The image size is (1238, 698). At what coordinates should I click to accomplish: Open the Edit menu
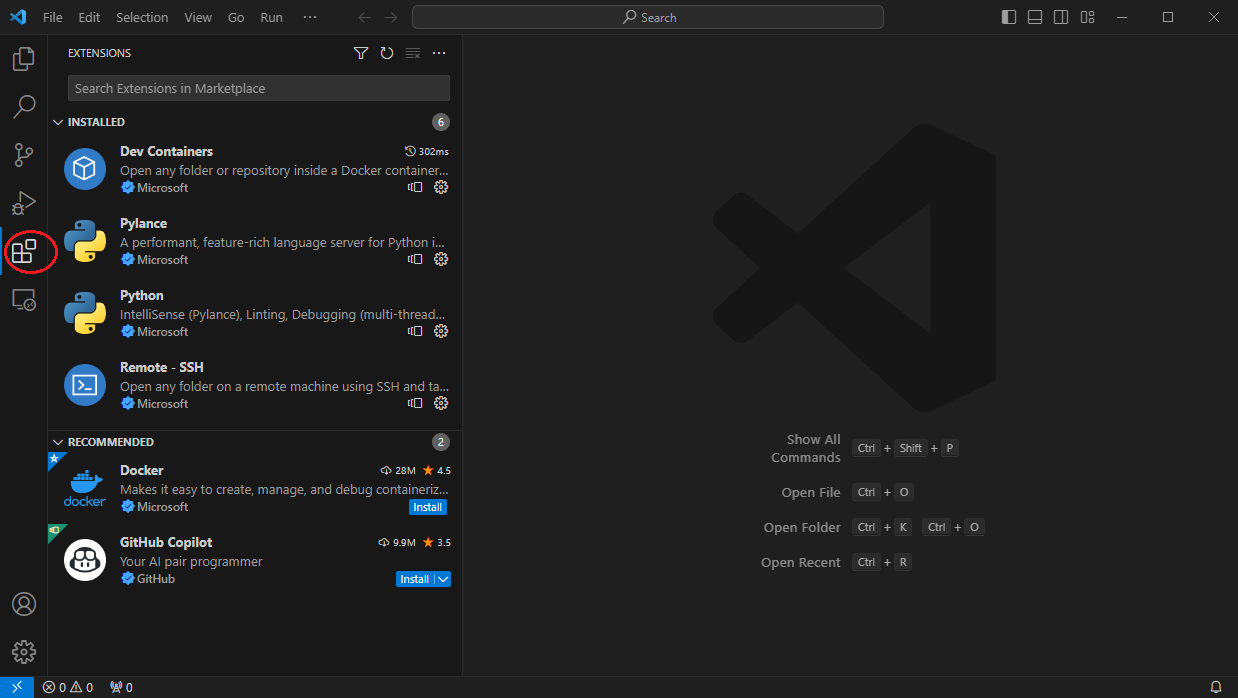coord(89,17)
